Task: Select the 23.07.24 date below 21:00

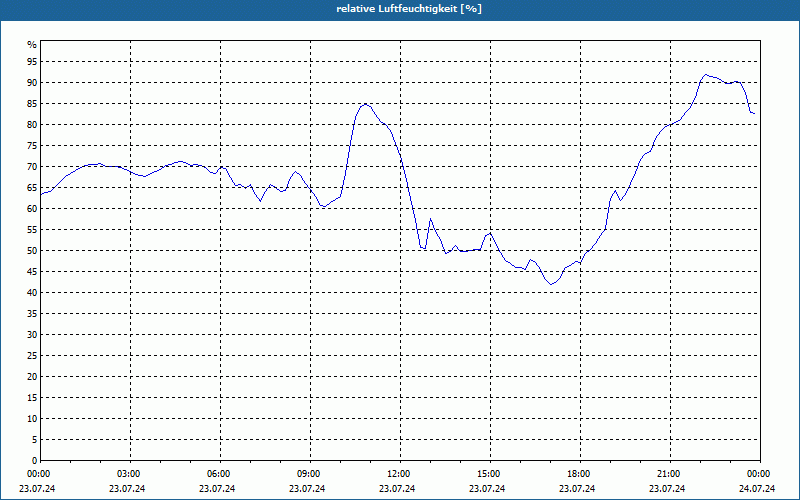Action: click(x=667, y=489)
